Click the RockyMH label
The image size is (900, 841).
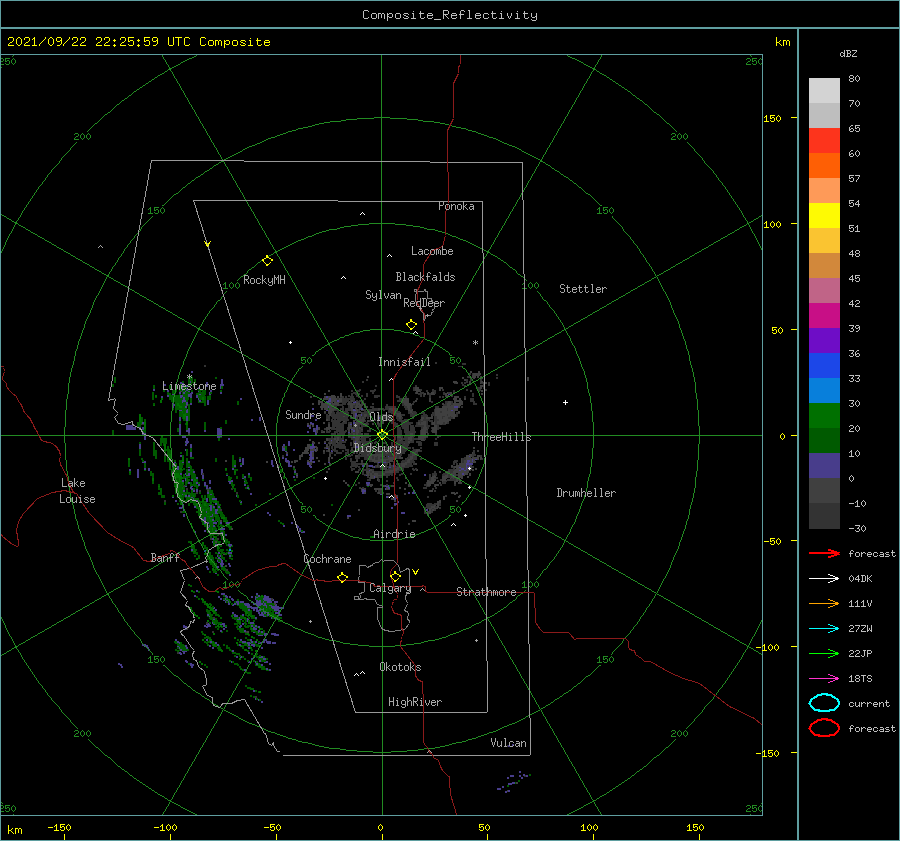pyautogui.click(x=264, y=280)
